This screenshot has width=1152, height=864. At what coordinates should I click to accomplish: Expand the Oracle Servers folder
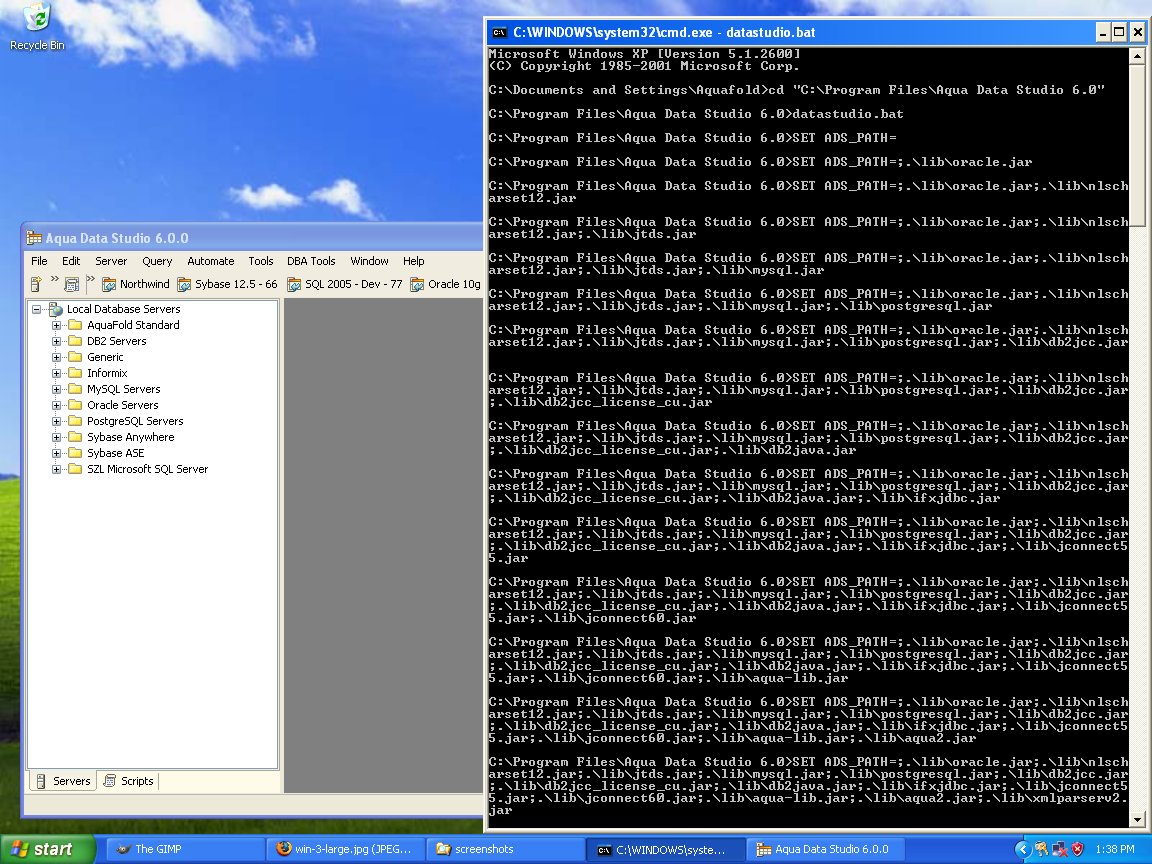coord(57,405)
